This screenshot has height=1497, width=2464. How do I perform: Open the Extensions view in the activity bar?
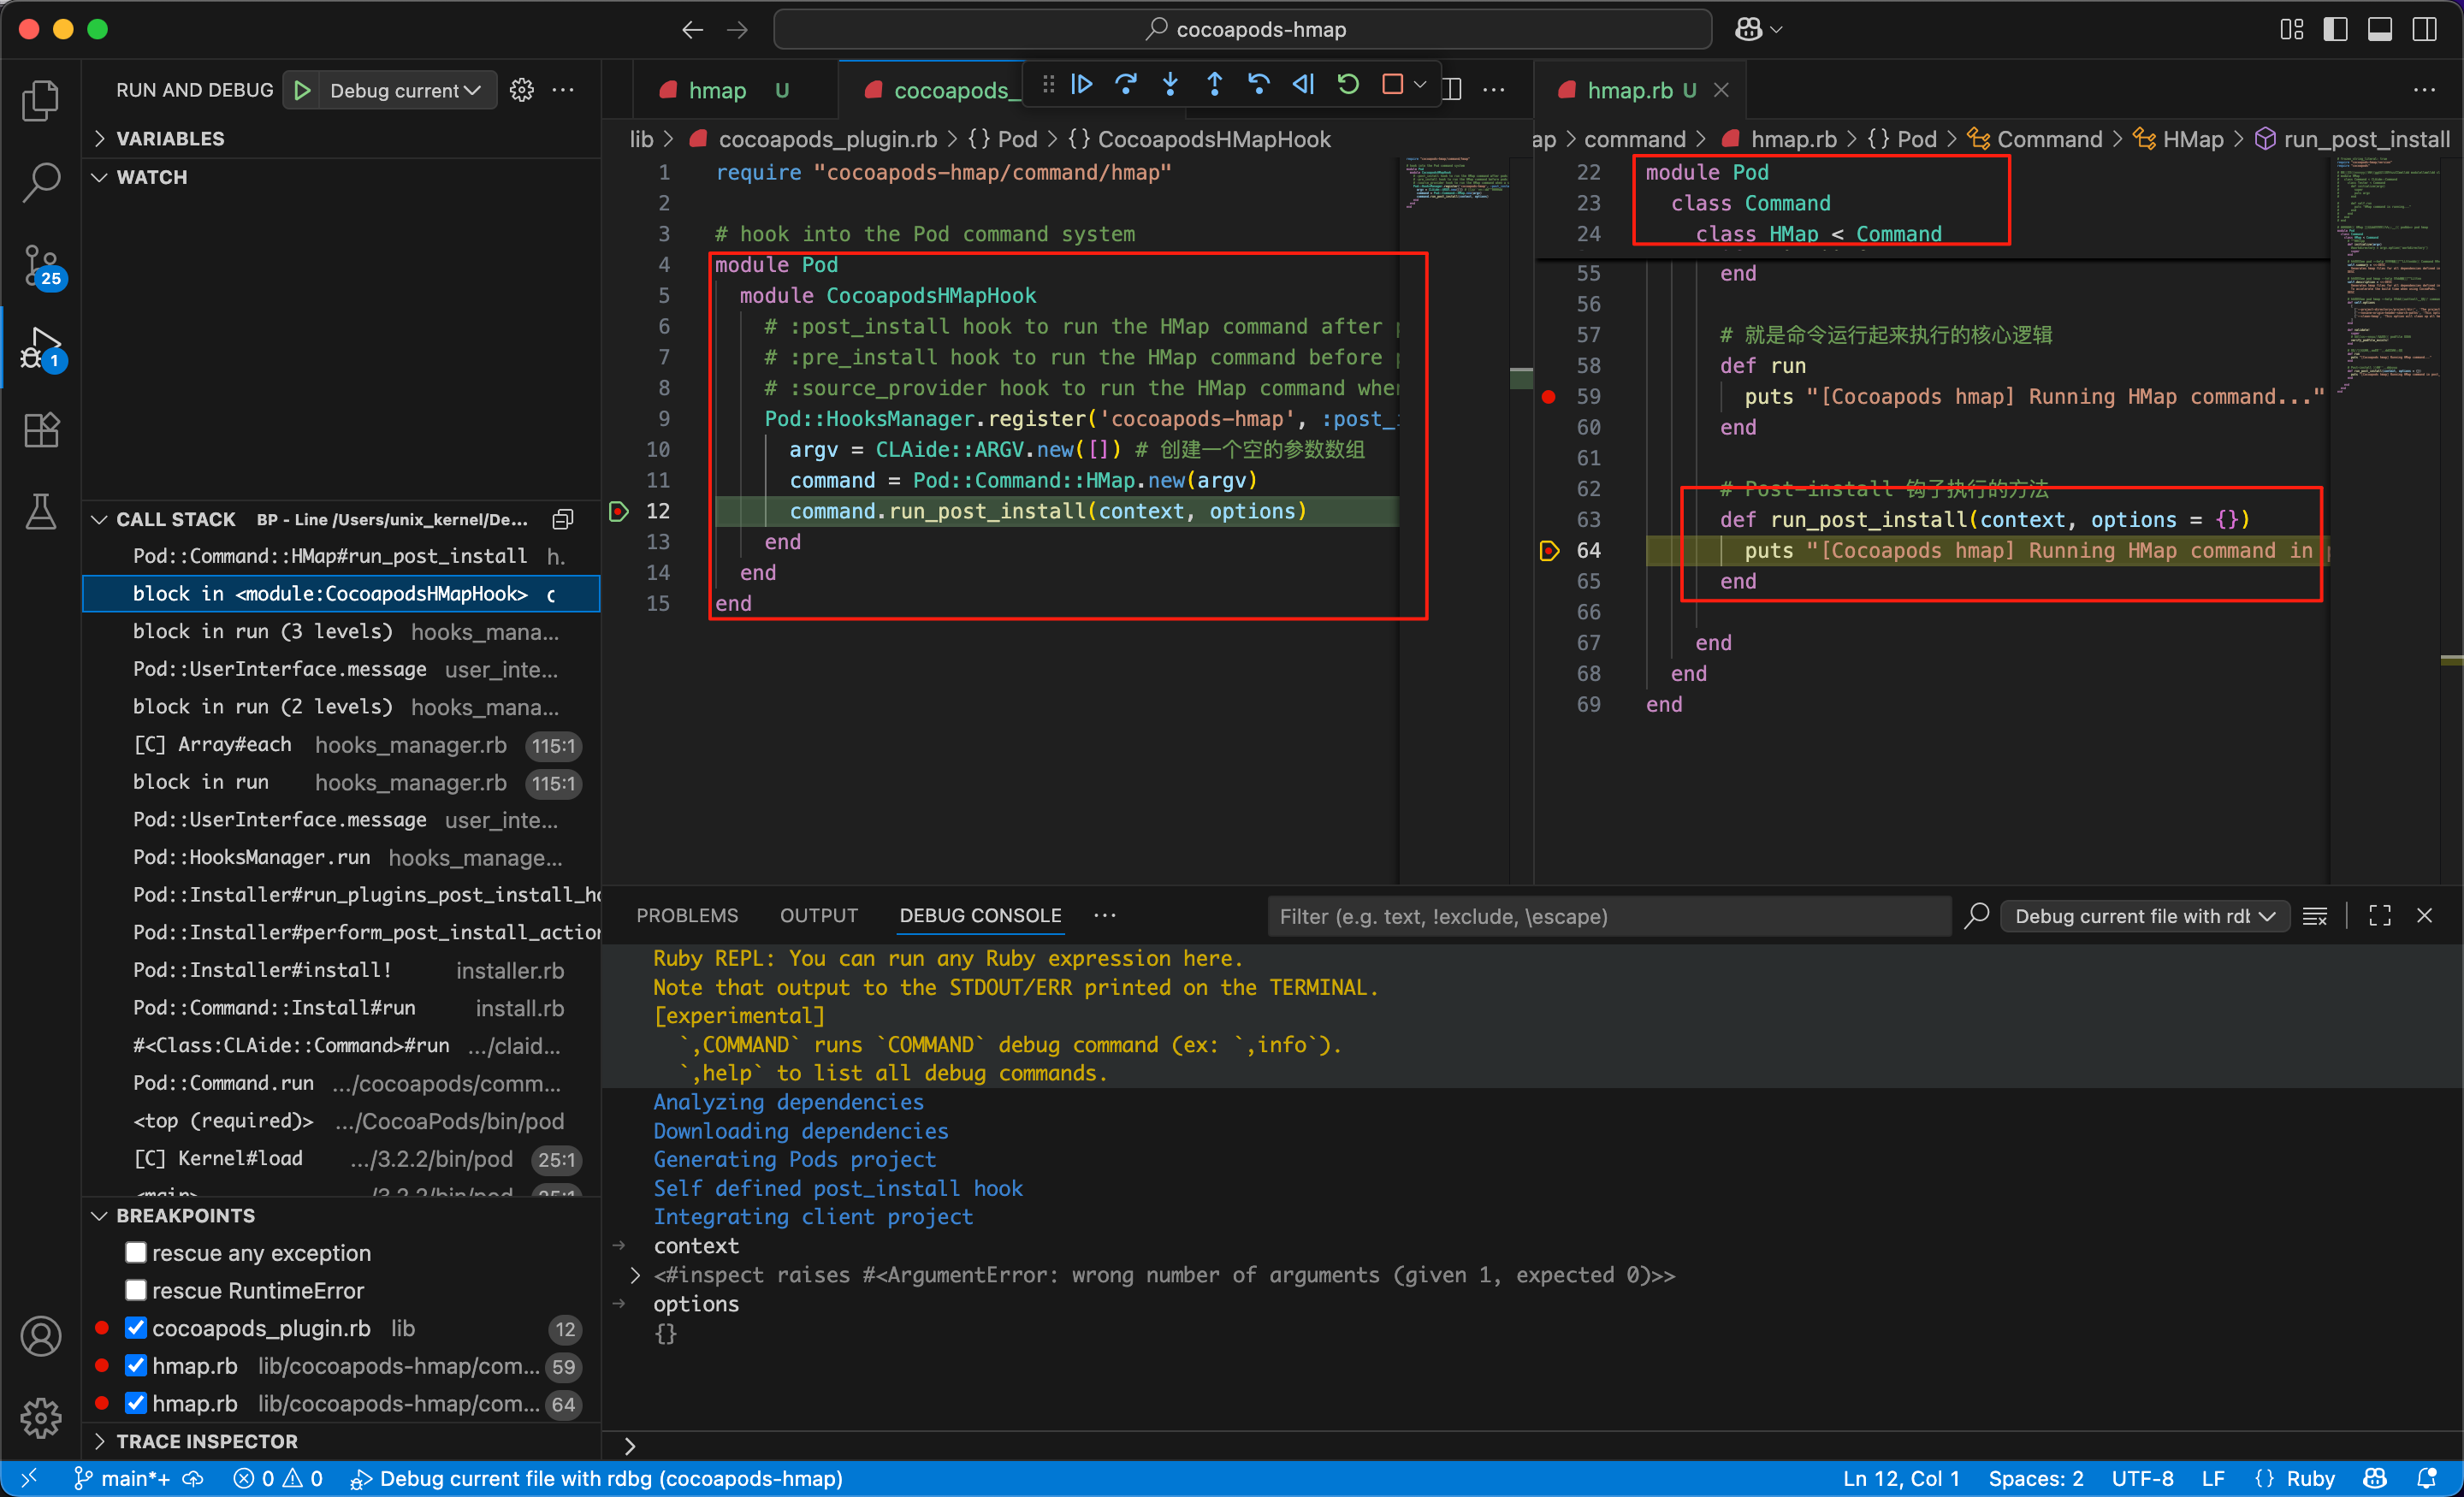(x=41, y=431)
